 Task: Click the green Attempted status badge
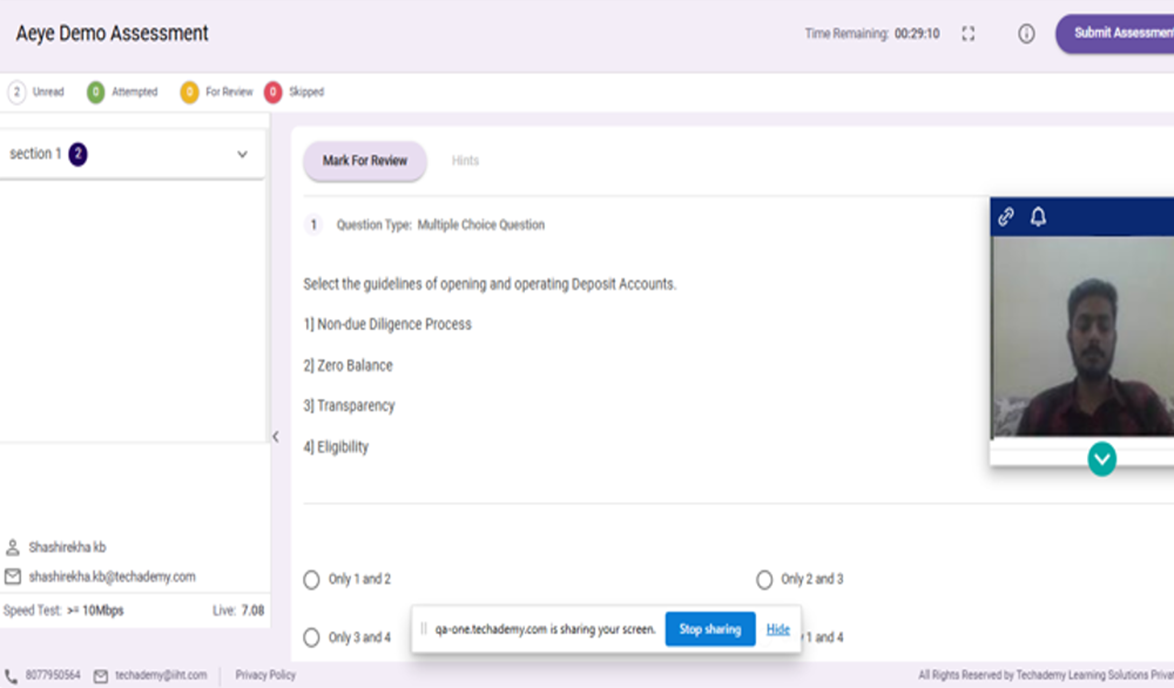tap(96, 92)
